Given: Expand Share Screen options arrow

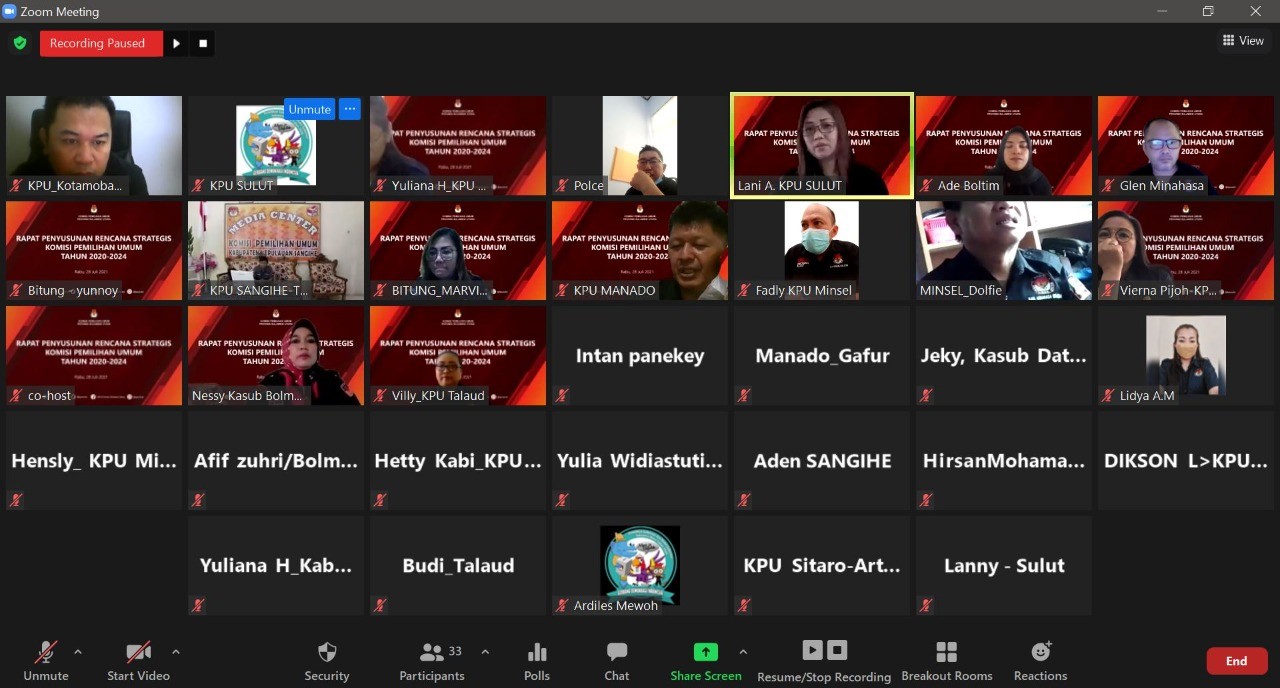Looking at the screenshot, I should pyautogui.click(x=743, y=652).
